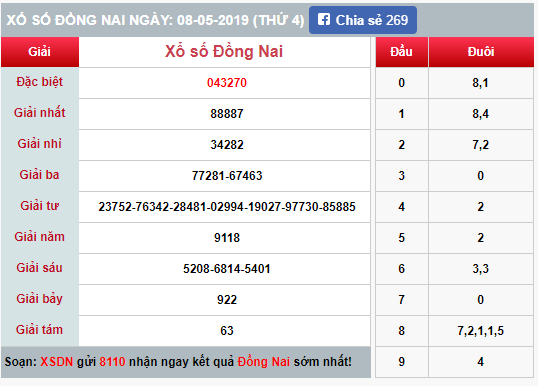Select the sixth prize numbers 5208-6814-5401
The height and width of the screenshot is (386, 538).
227,269
